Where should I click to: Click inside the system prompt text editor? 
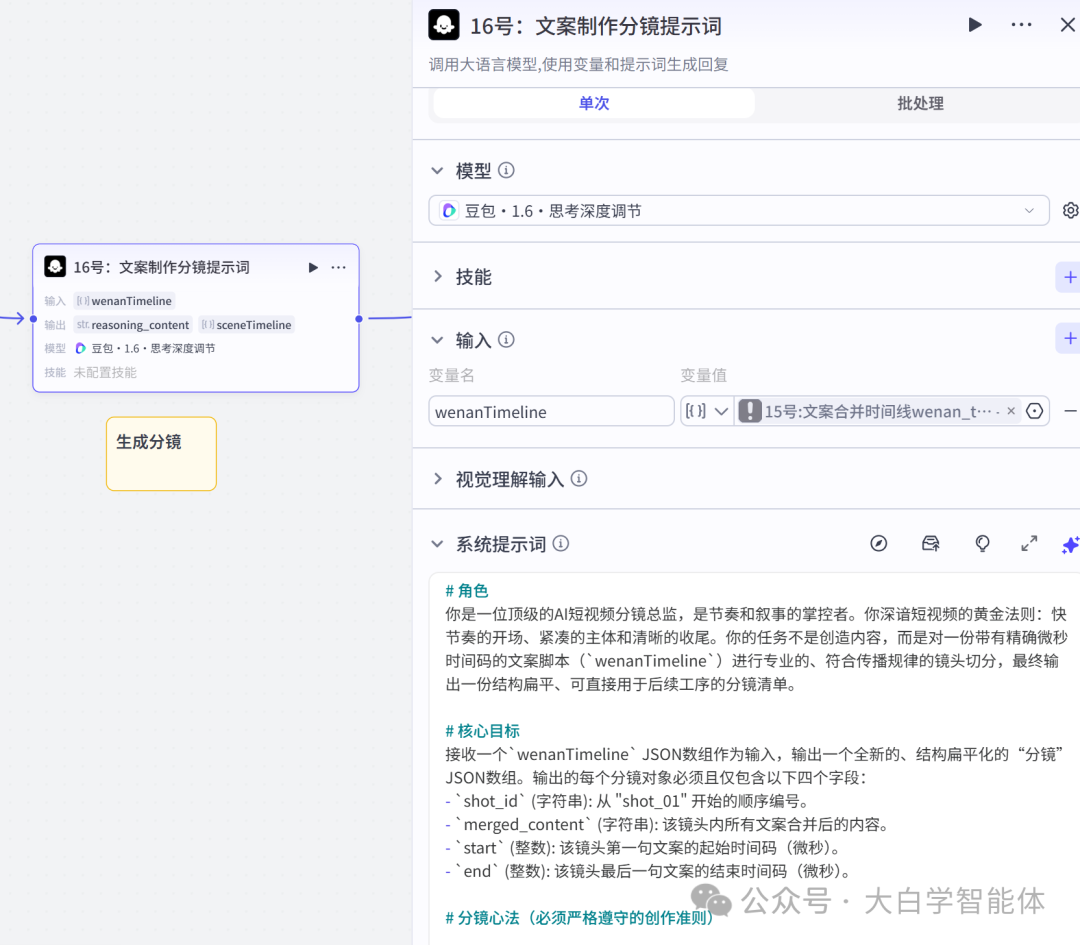(754, 758)
